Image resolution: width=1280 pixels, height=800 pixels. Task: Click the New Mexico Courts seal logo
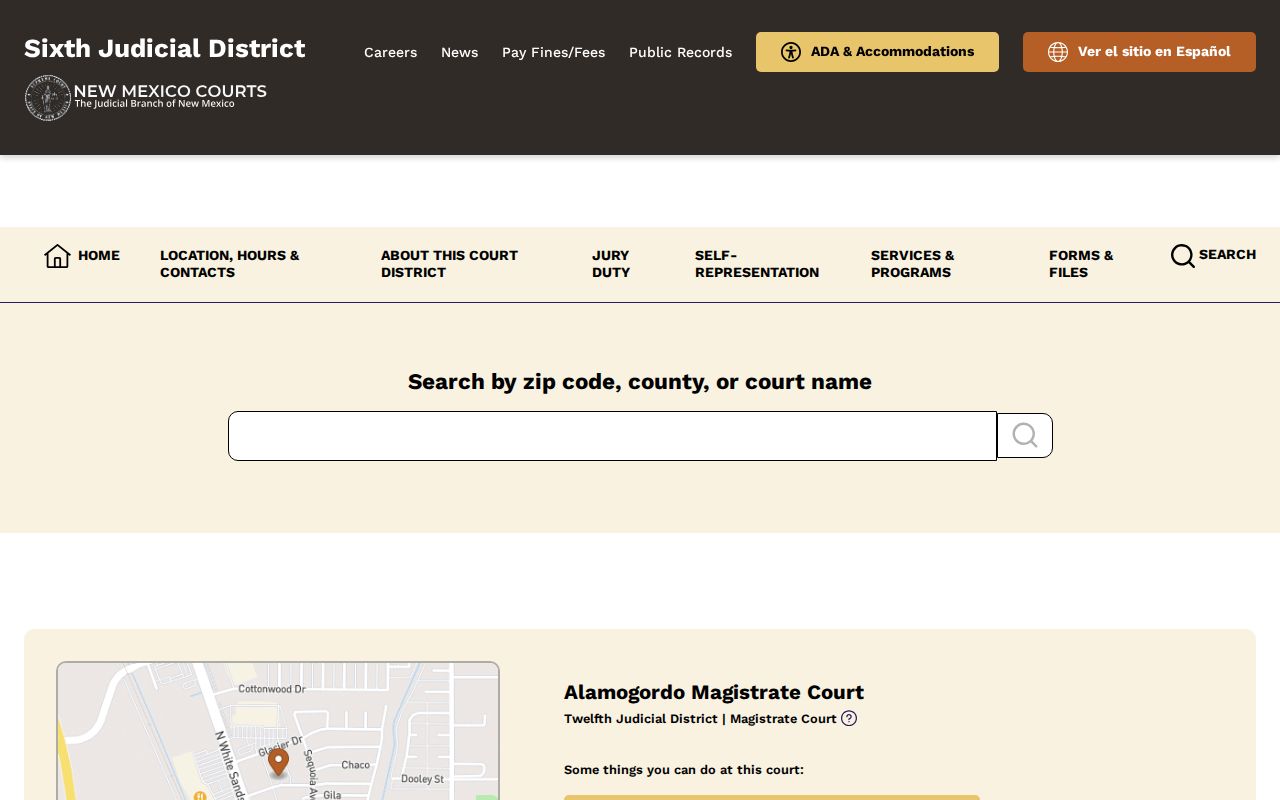(x=47, y=98)
